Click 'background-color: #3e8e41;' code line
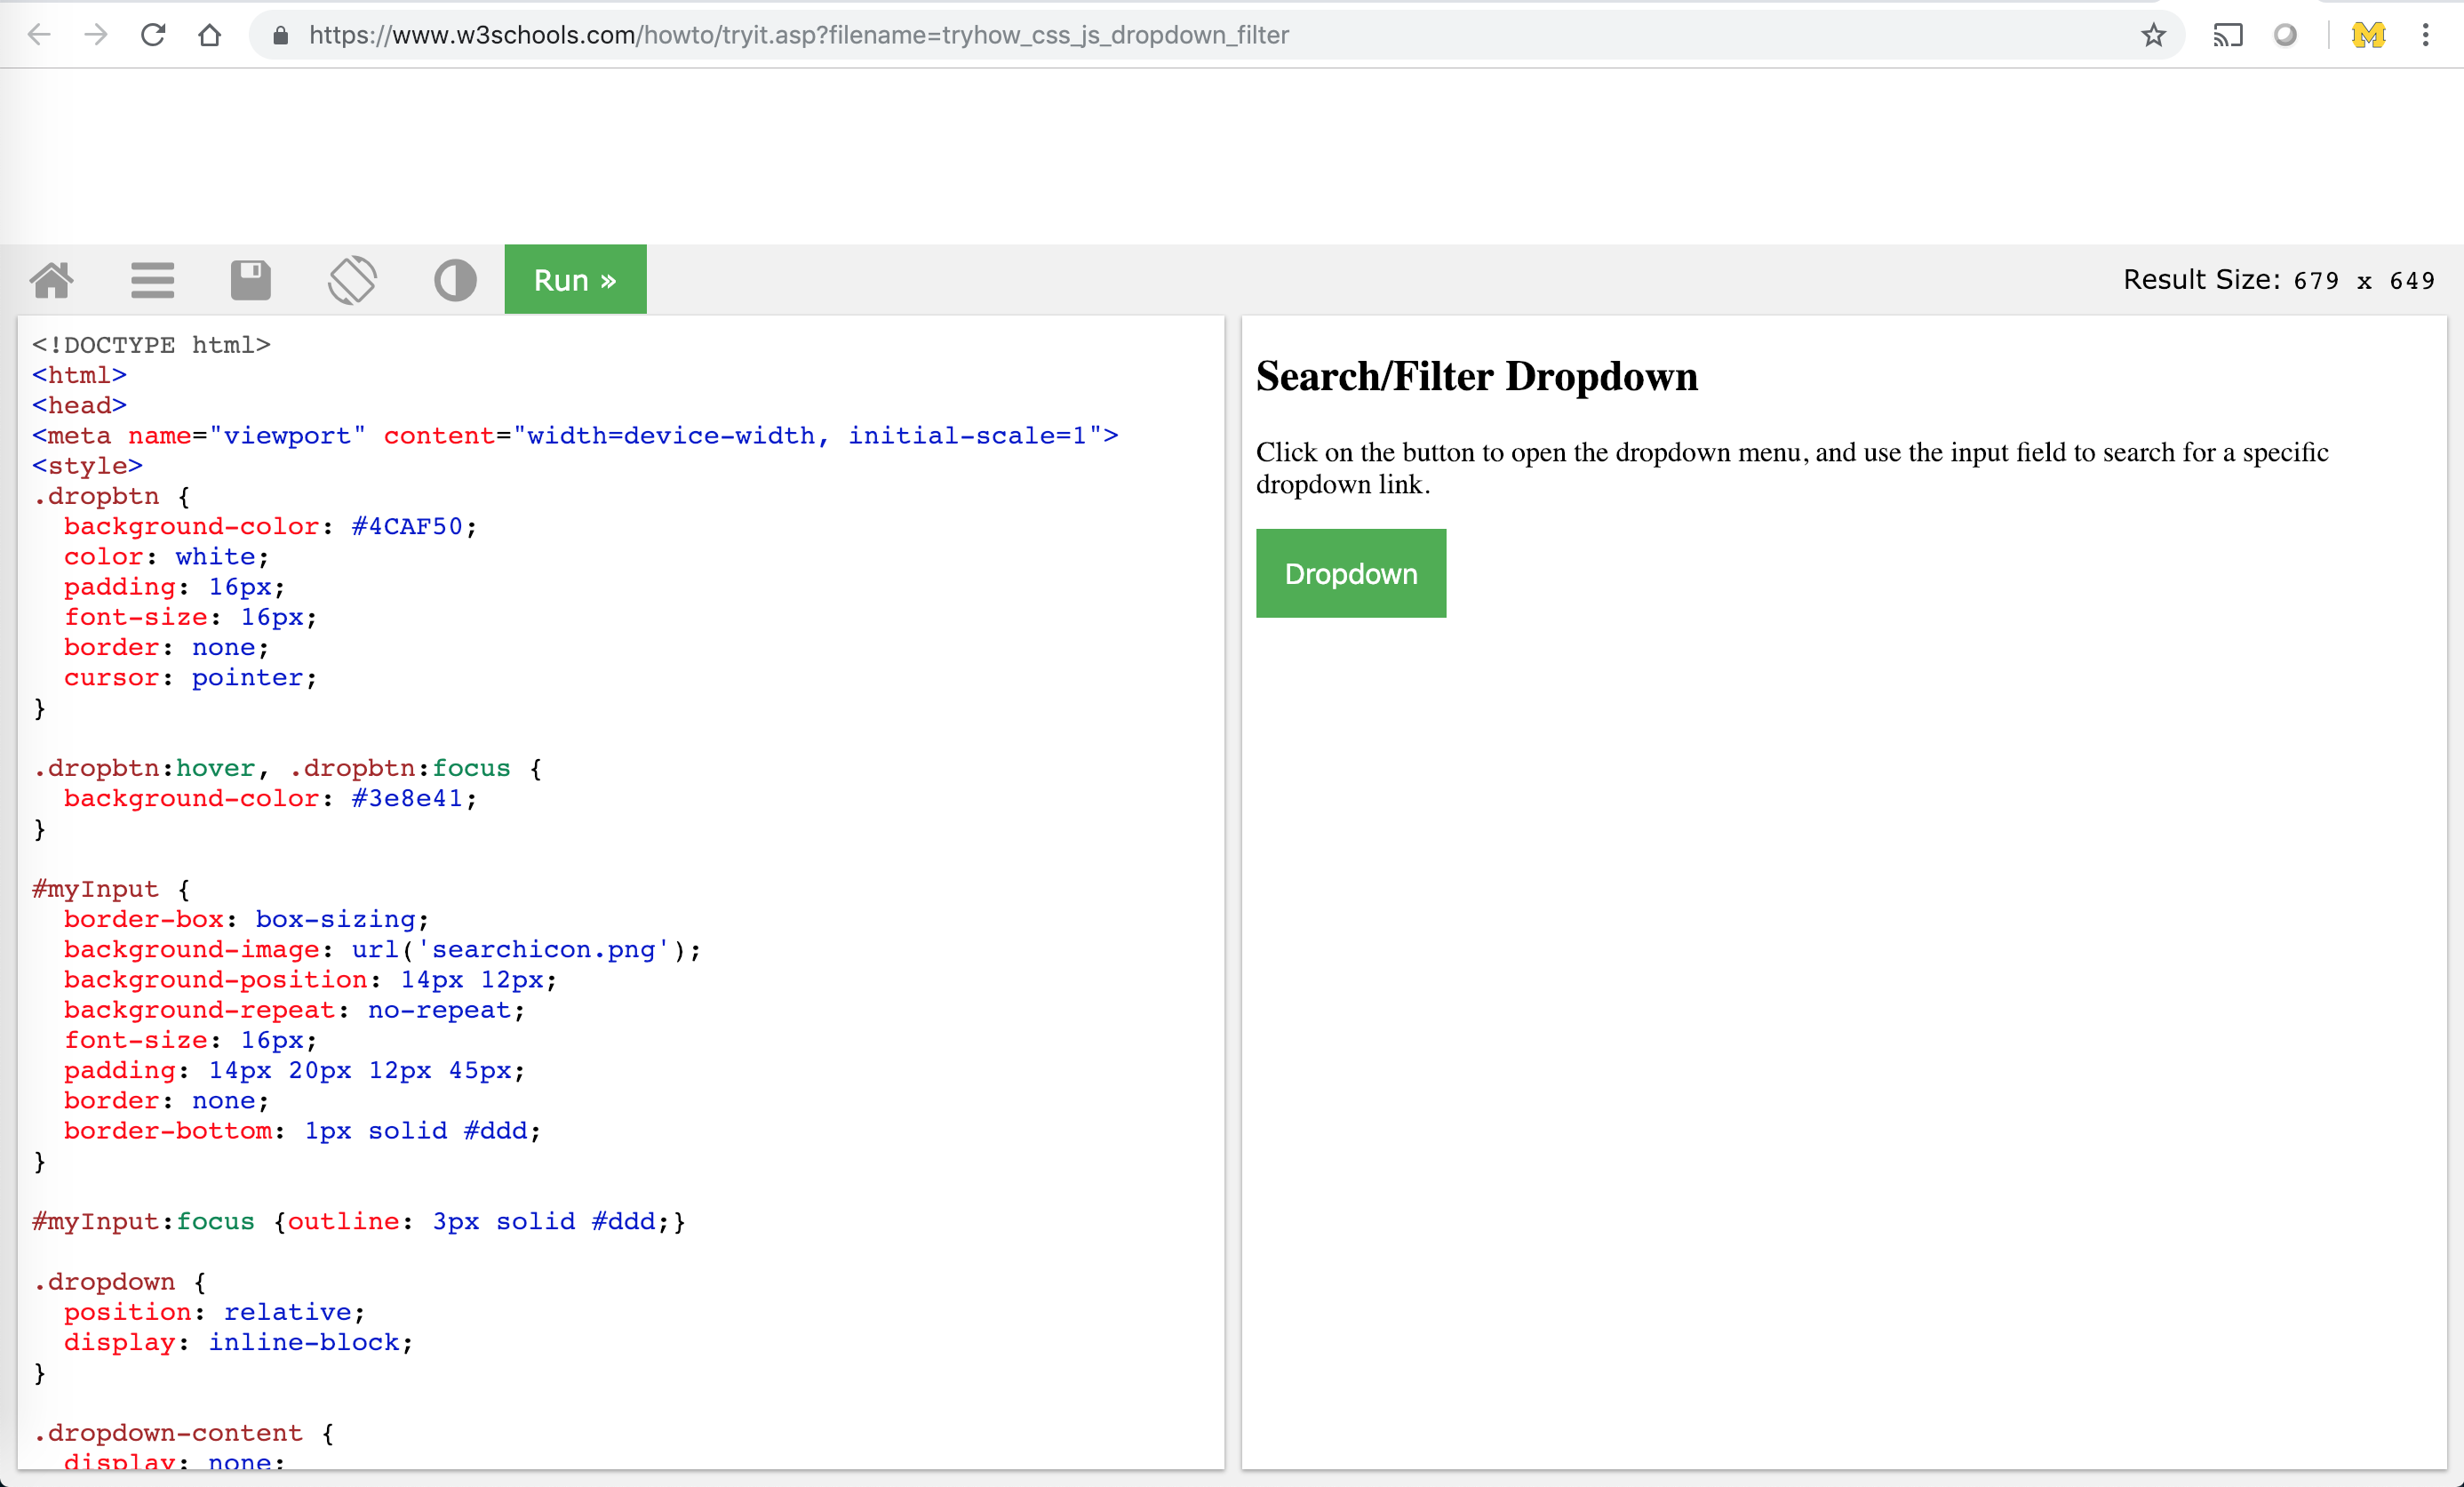 point(270,798)
